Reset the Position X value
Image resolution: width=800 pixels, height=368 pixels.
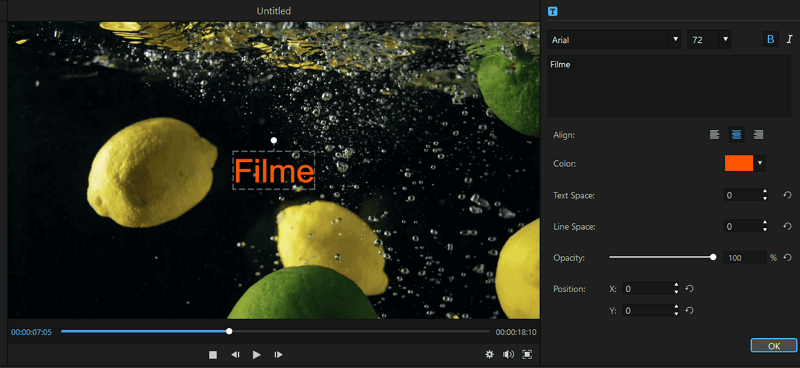tap(690, 289)
